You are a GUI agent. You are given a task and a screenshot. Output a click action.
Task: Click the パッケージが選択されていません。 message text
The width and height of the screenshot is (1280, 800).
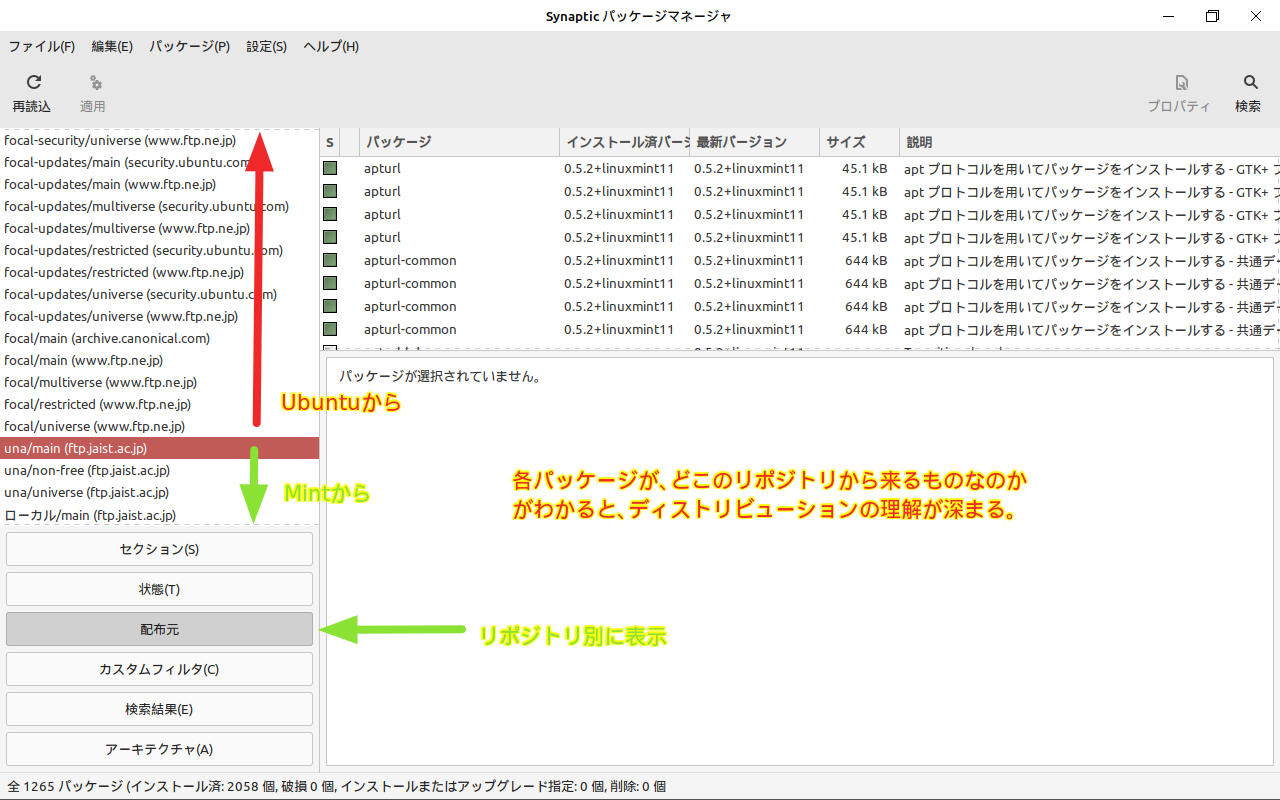[440, 377]
